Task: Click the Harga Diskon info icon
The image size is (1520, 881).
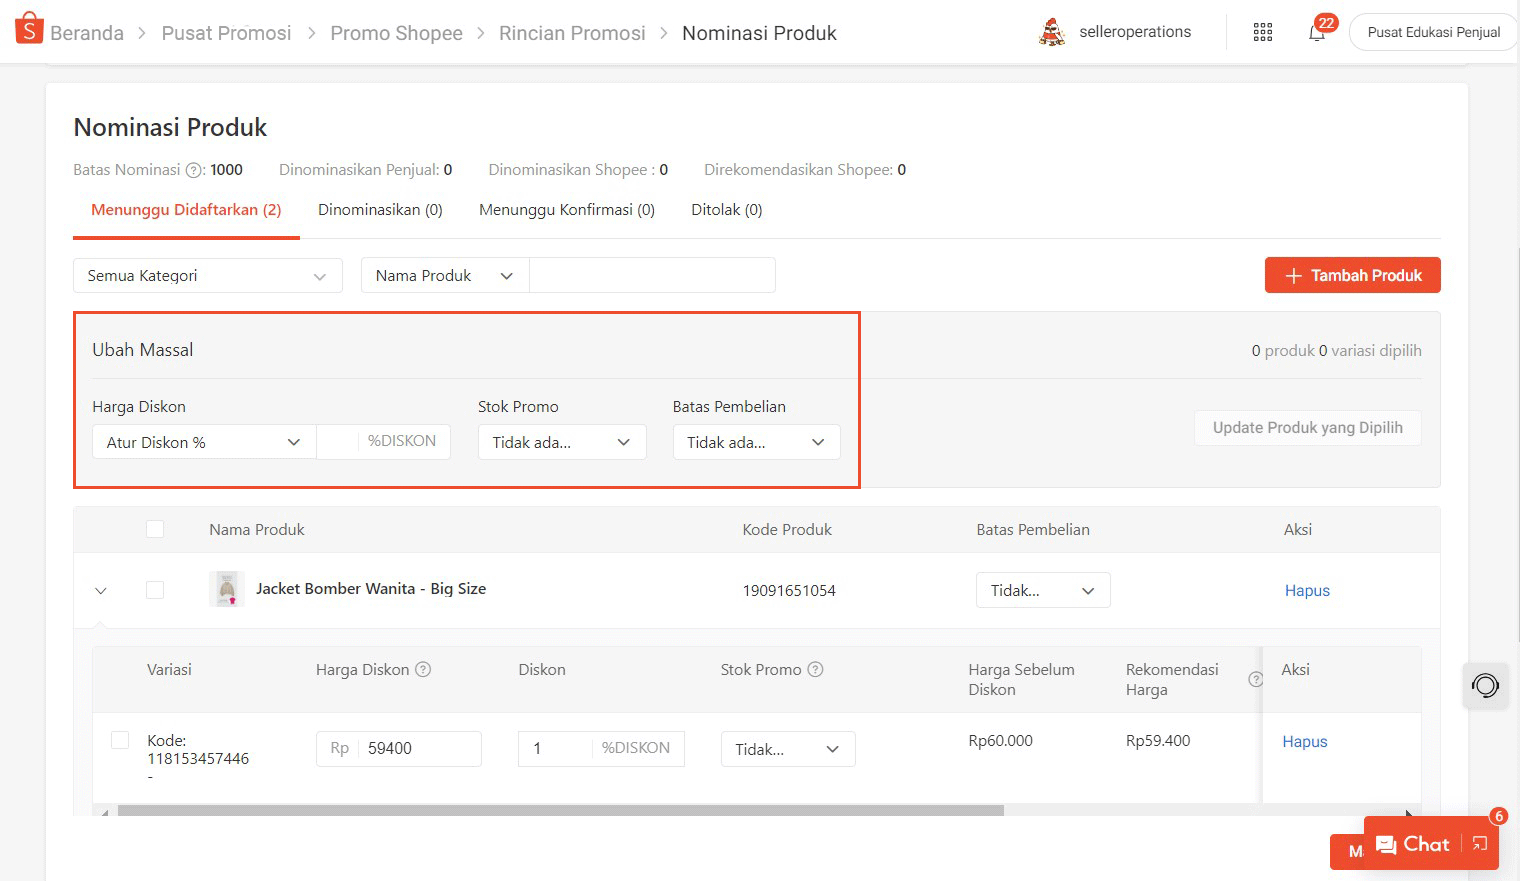Action: point(423,670)
